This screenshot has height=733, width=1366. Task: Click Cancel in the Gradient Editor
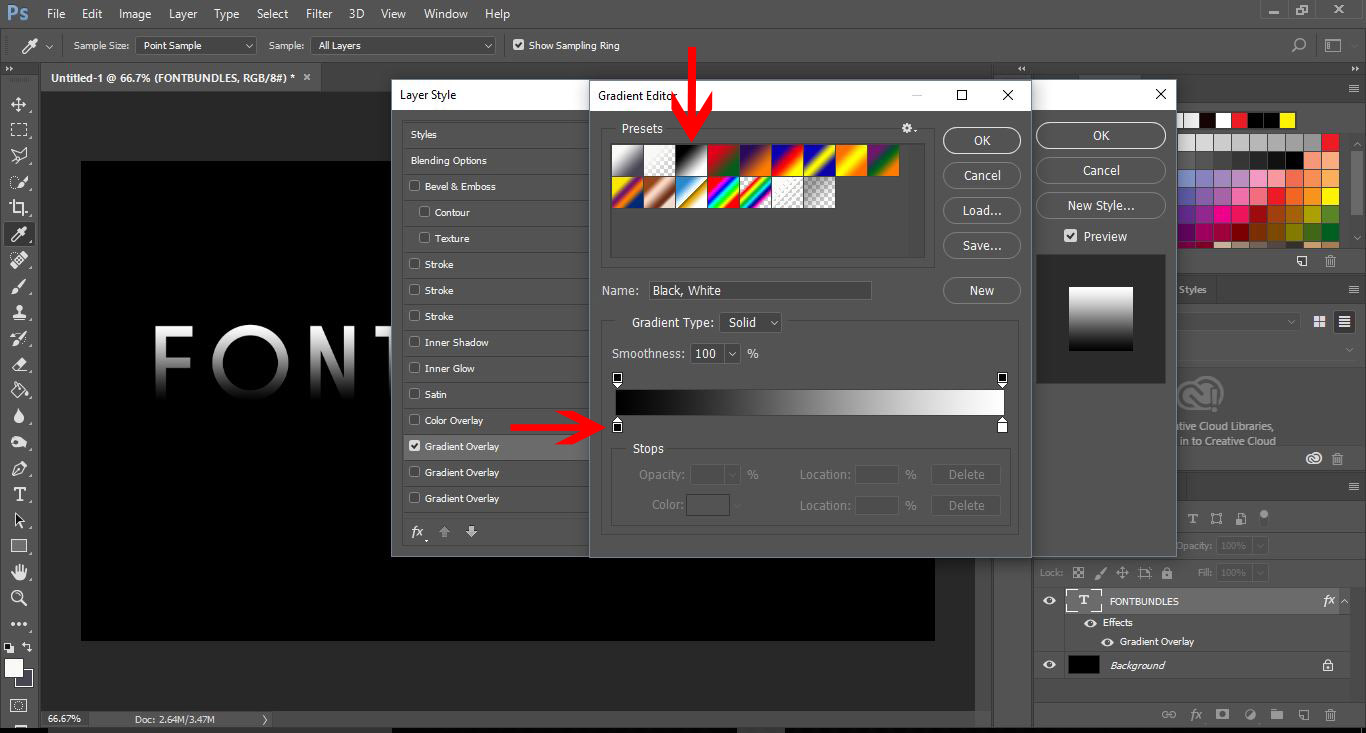[982, 175]
